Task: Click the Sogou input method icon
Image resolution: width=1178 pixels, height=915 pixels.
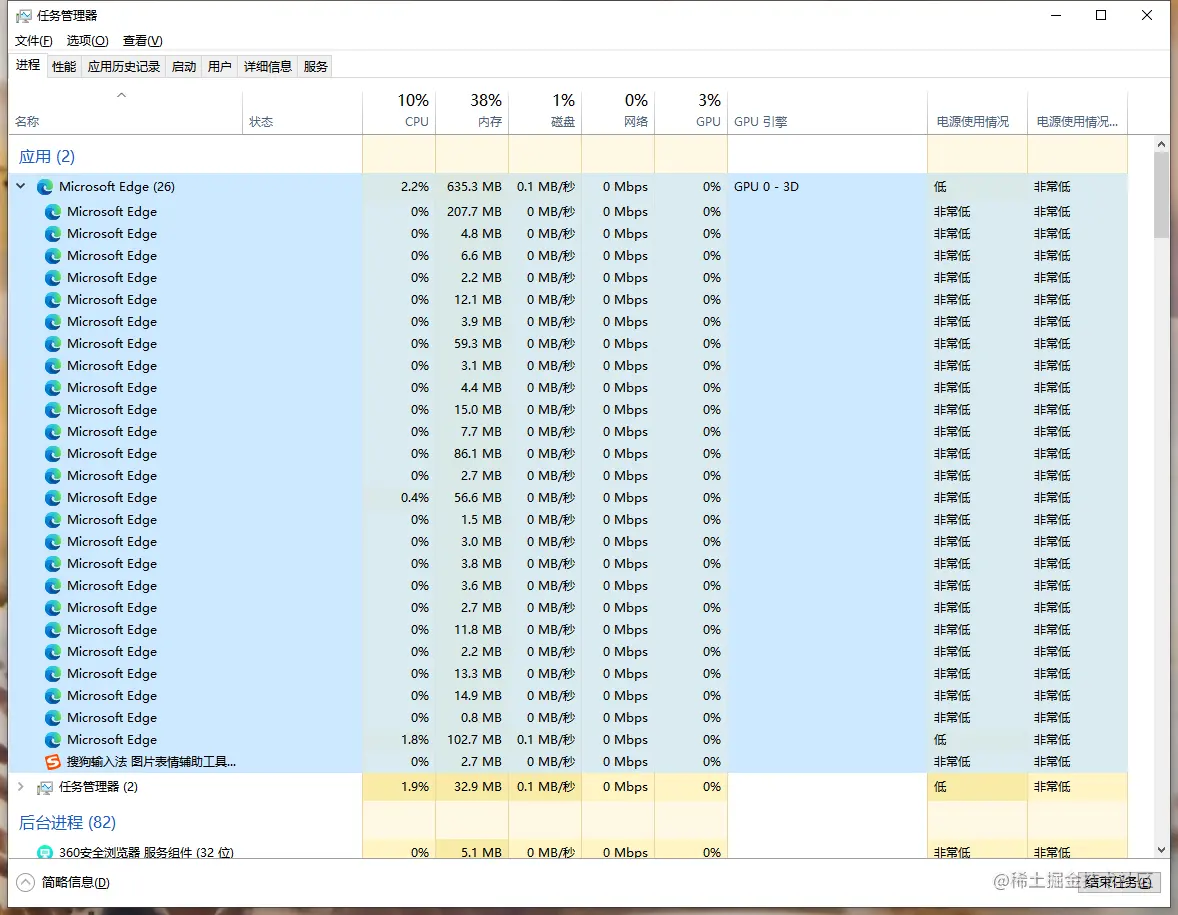Action: click(53, 762)
